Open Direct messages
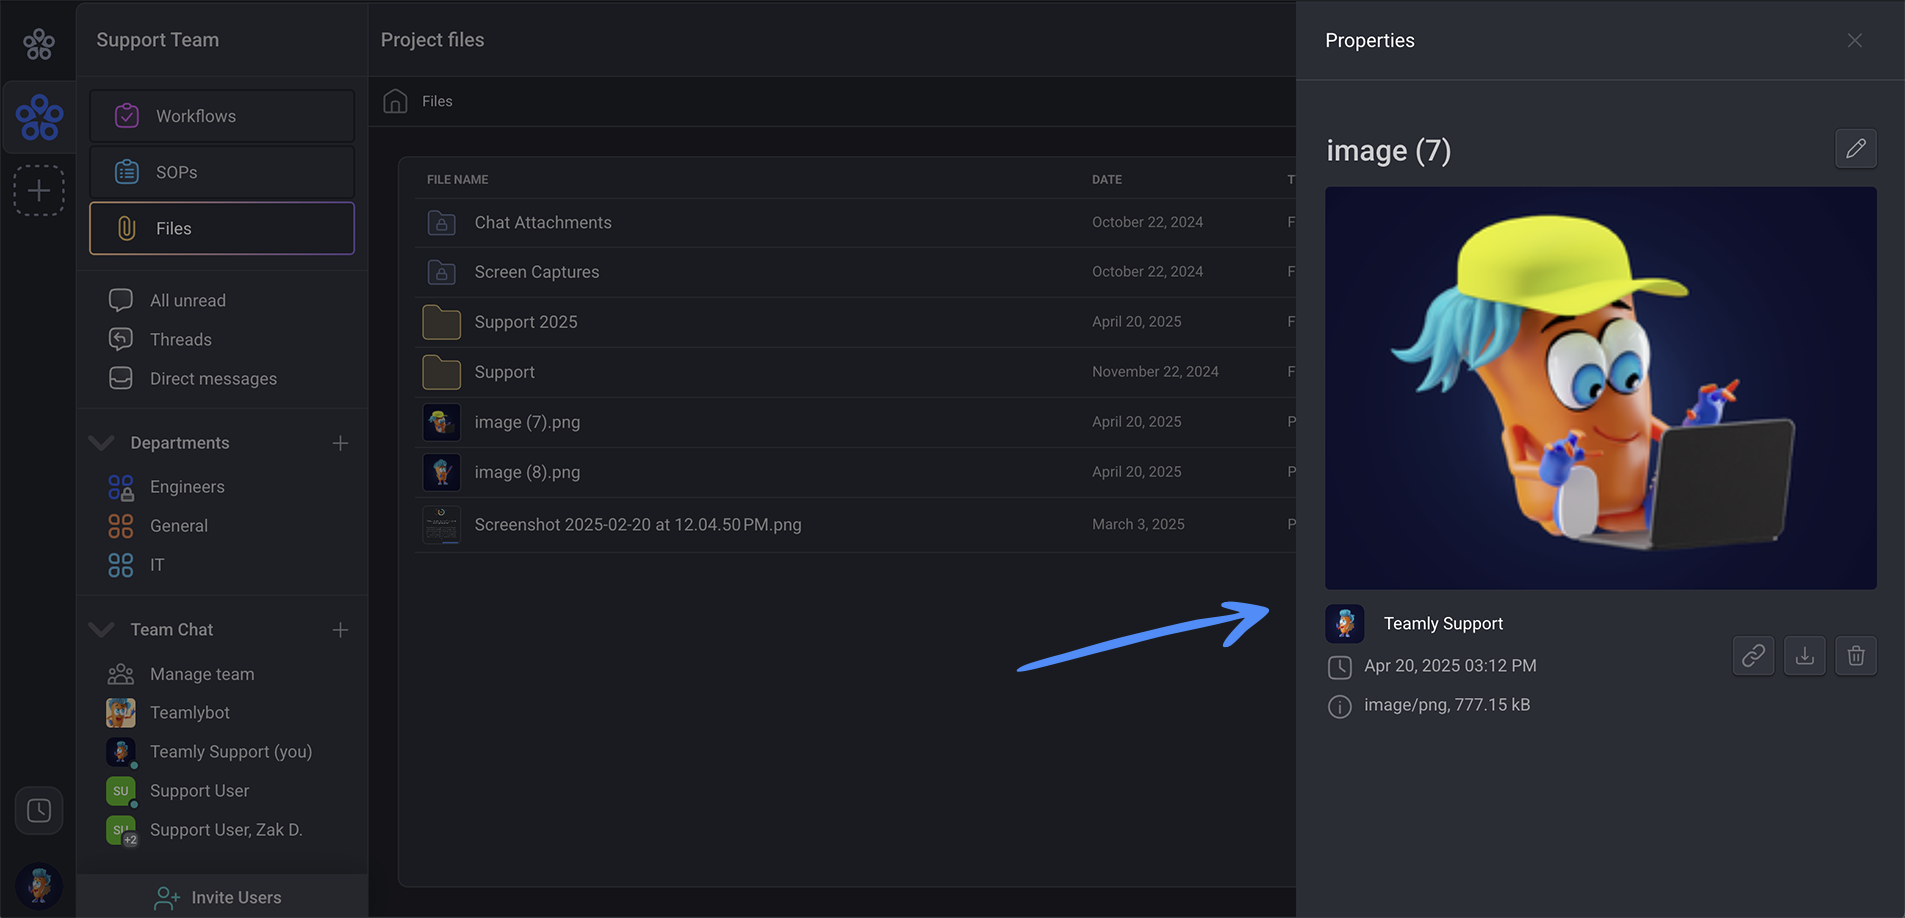 pyautogui.click(x=213, y=378)
